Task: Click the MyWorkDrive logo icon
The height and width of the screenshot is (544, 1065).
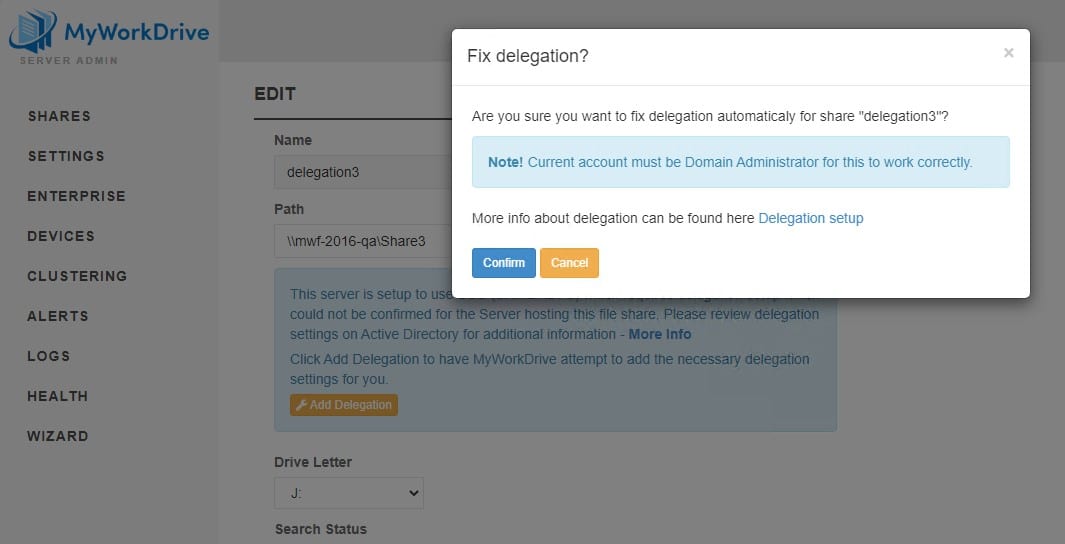Action: 32,31
